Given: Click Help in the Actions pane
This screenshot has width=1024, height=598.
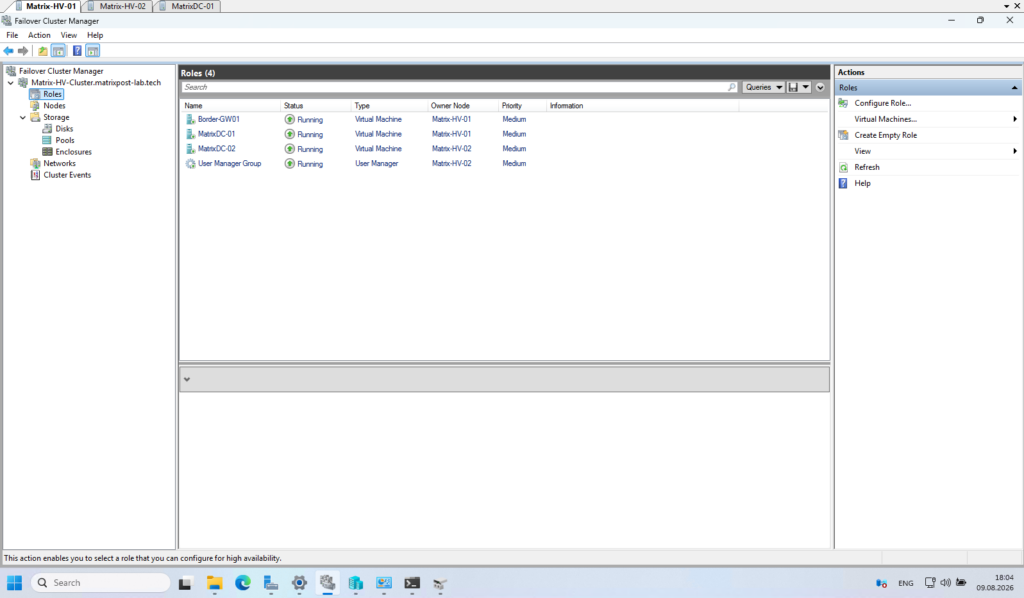Looking at the screenshot, I should point(862,183).
